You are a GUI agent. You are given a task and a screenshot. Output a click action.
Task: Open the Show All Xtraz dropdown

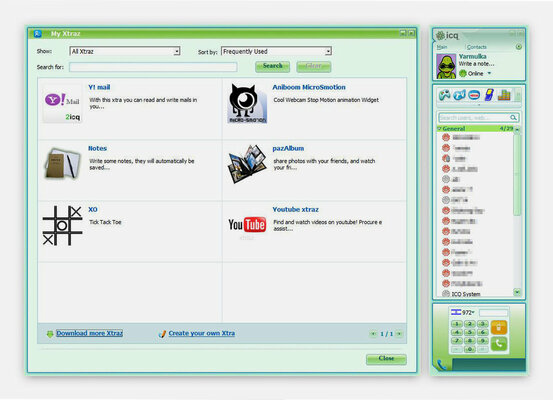pos(125,51)
